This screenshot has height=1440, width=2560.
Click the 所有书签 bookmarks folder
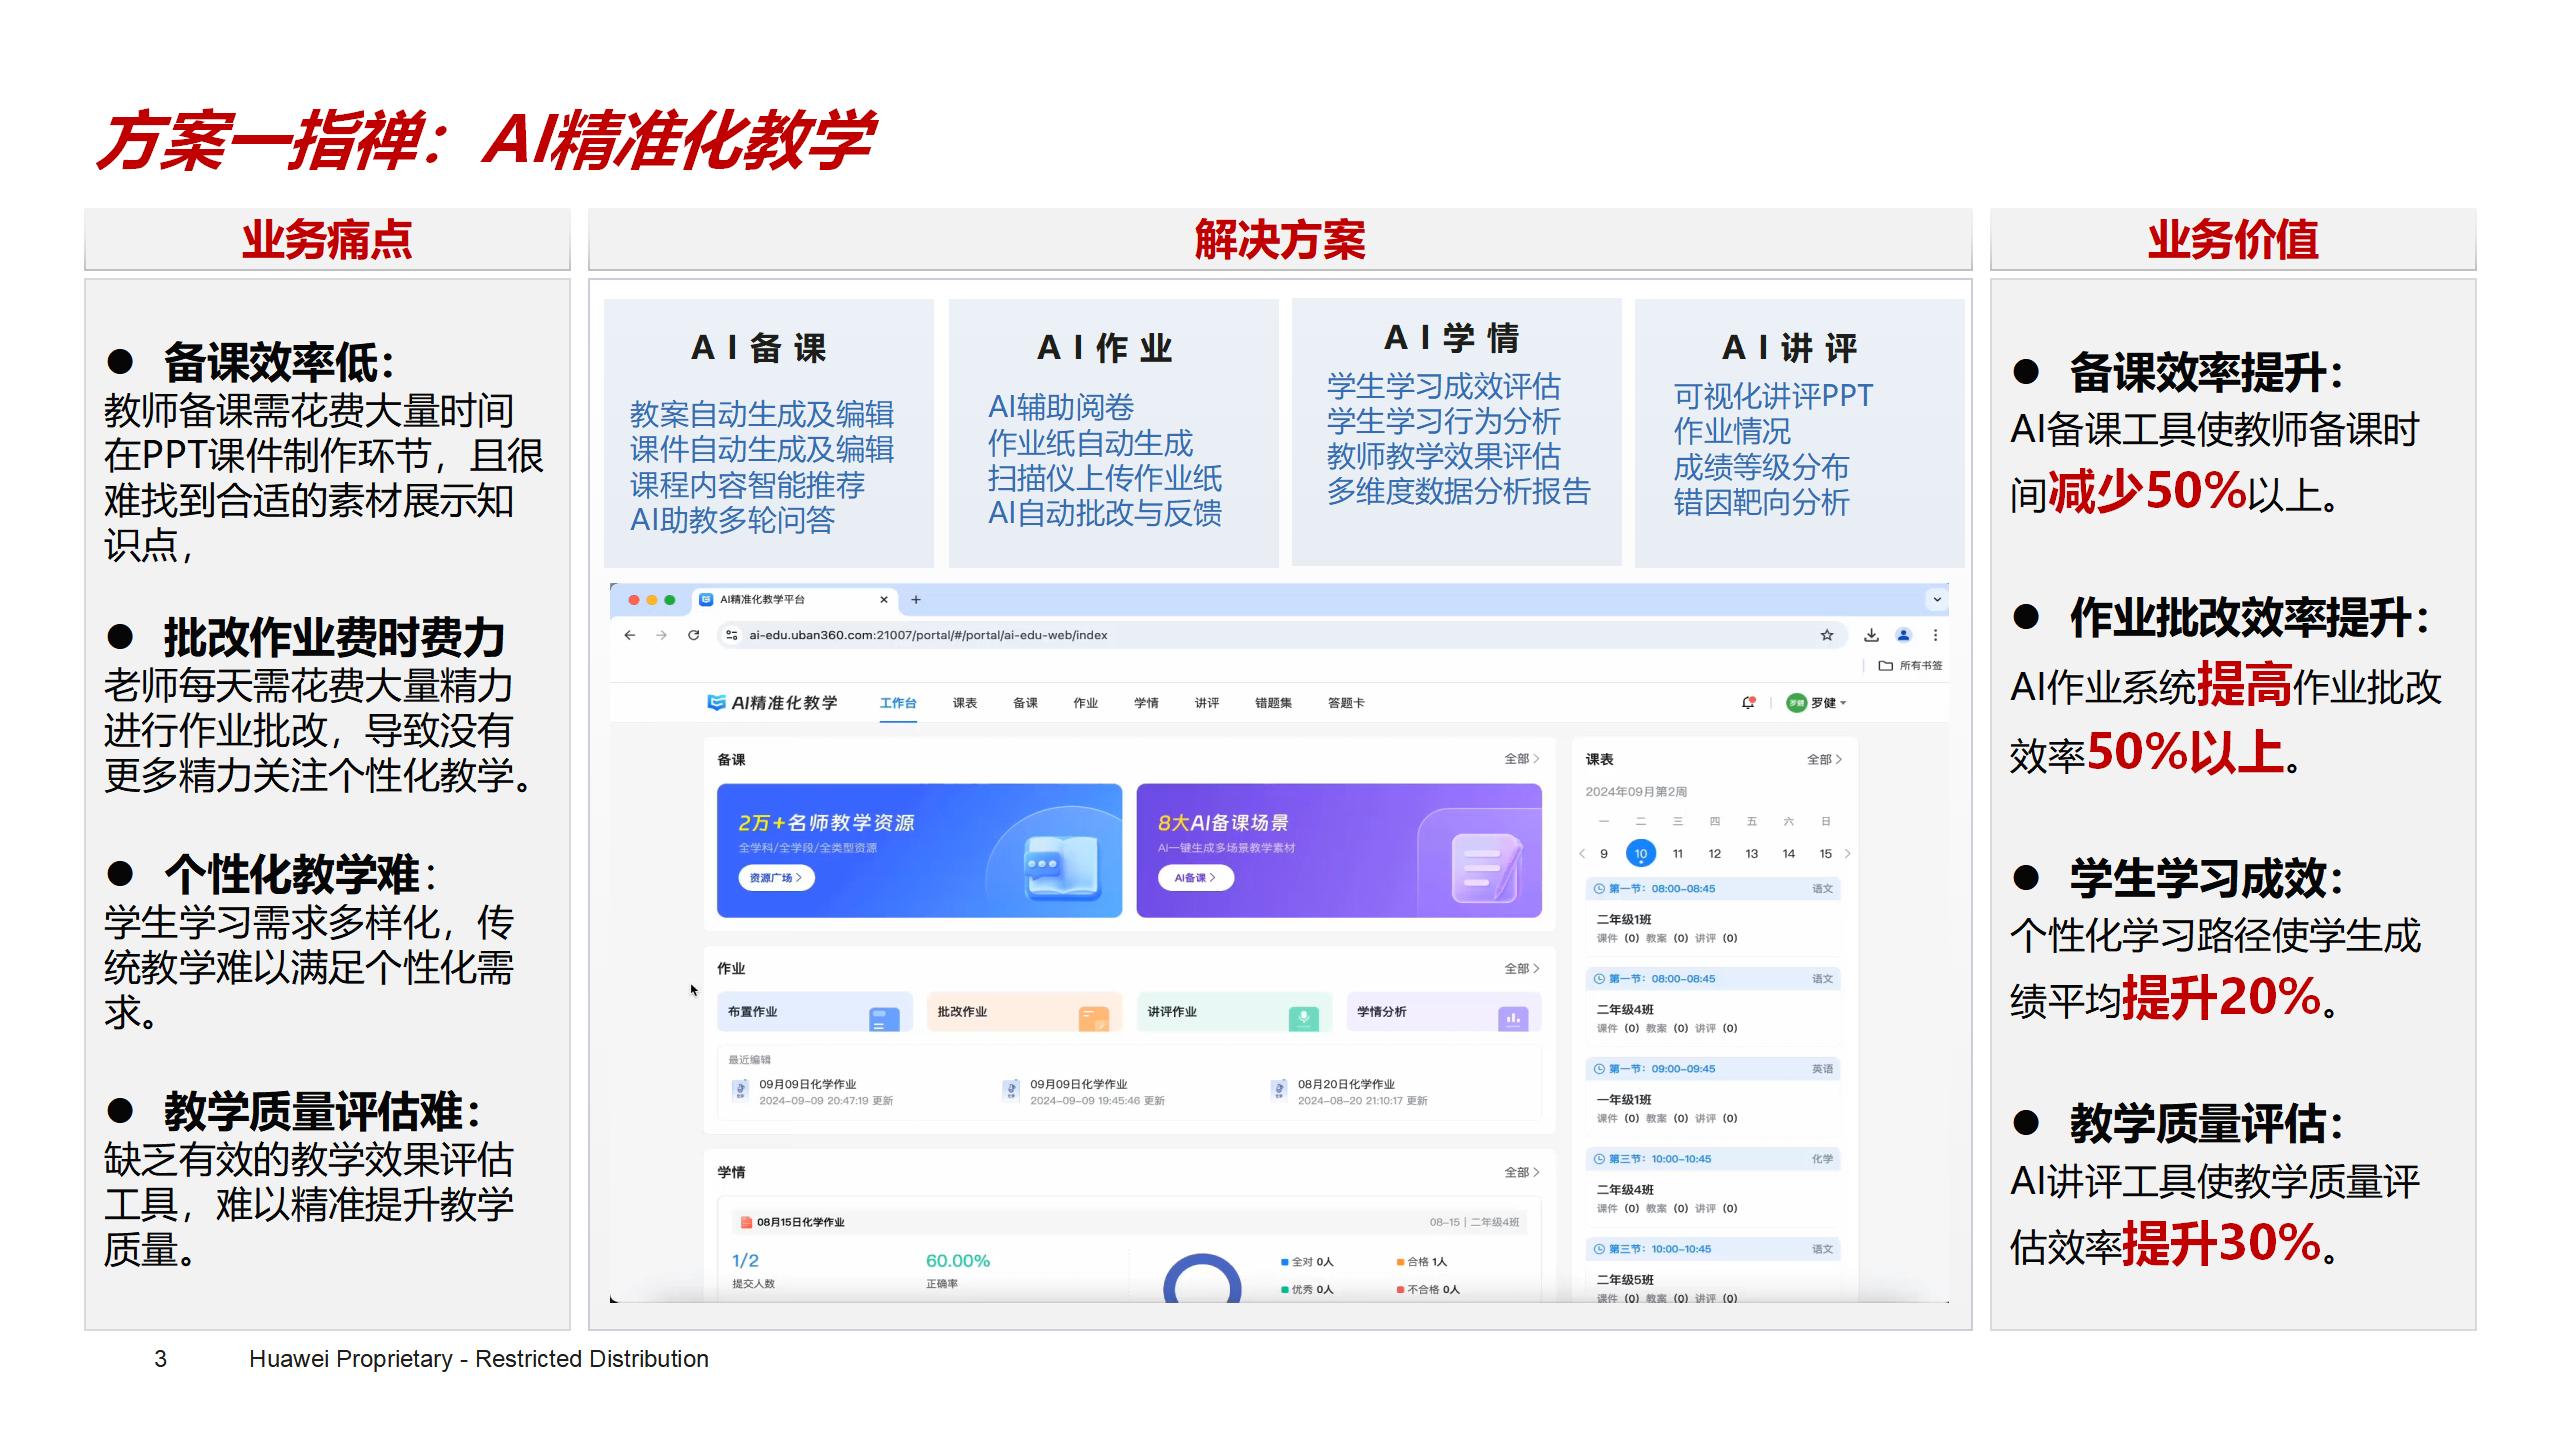pyautogui.click(x=1911, y=665)
